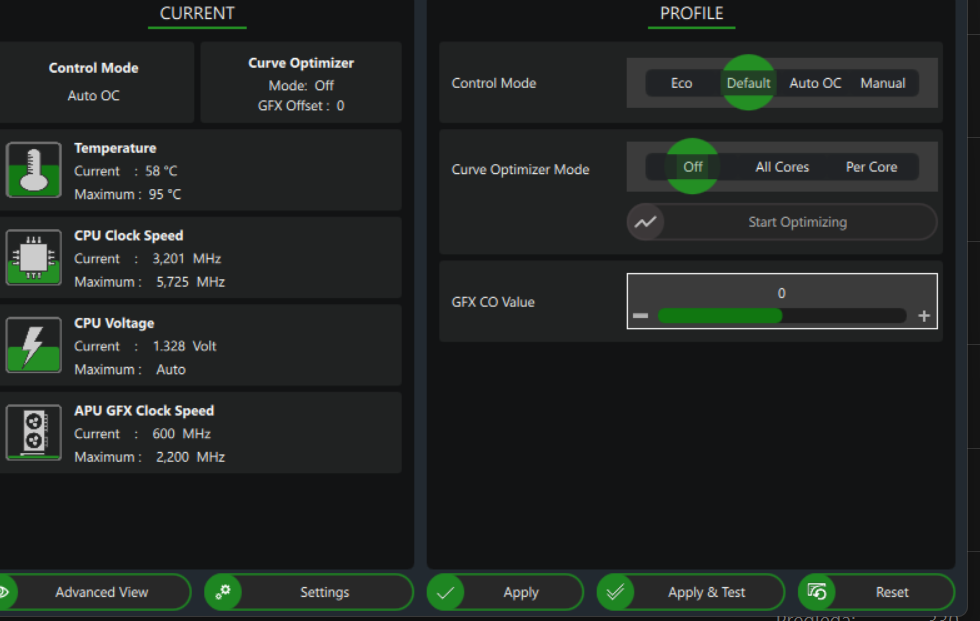Image resolution: width=980 pixels, height=621 pixels.
Task: Click the reset icon on Reset button
Action: coord(817,592)
